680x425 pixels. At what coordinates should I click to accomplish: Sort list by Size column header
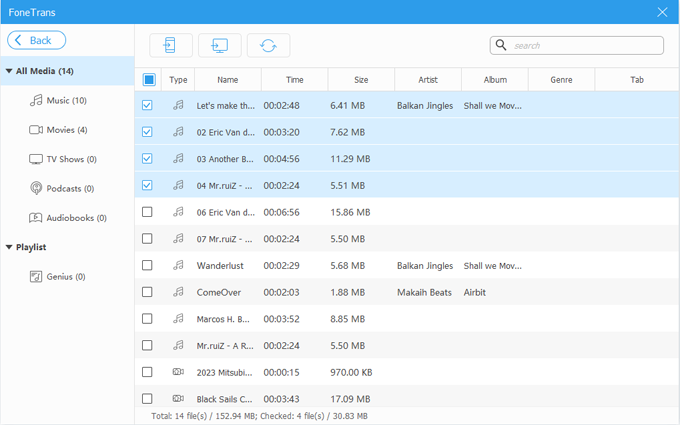[360, 80]
